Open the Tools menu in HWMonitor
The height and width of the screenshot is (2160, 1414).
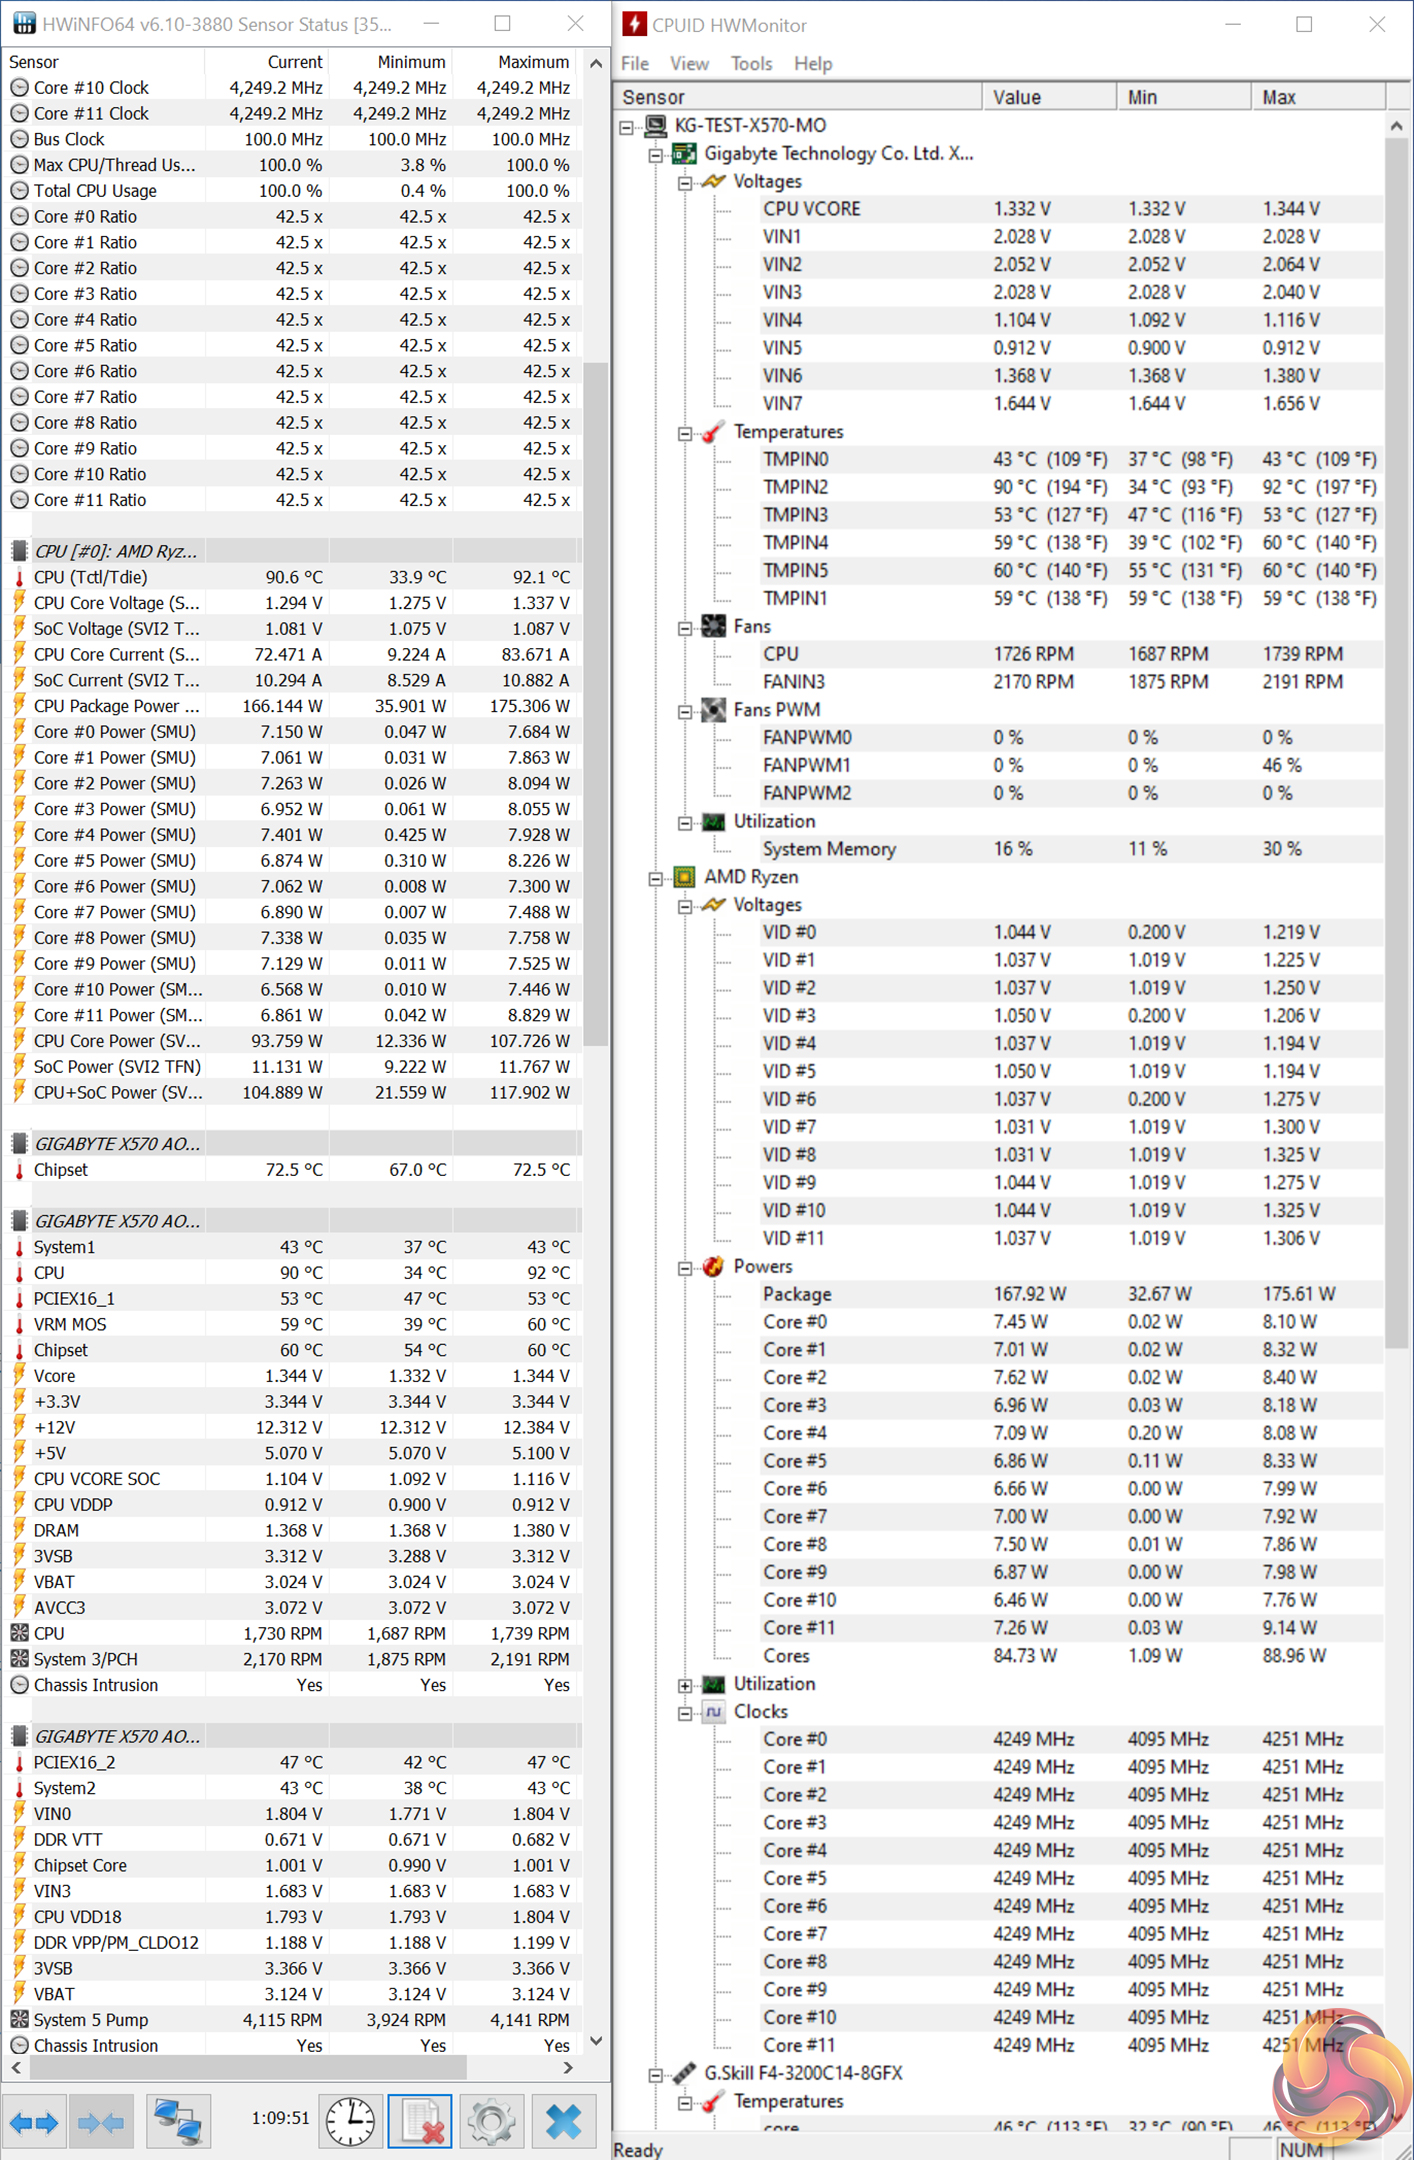[x=751, y=63]
